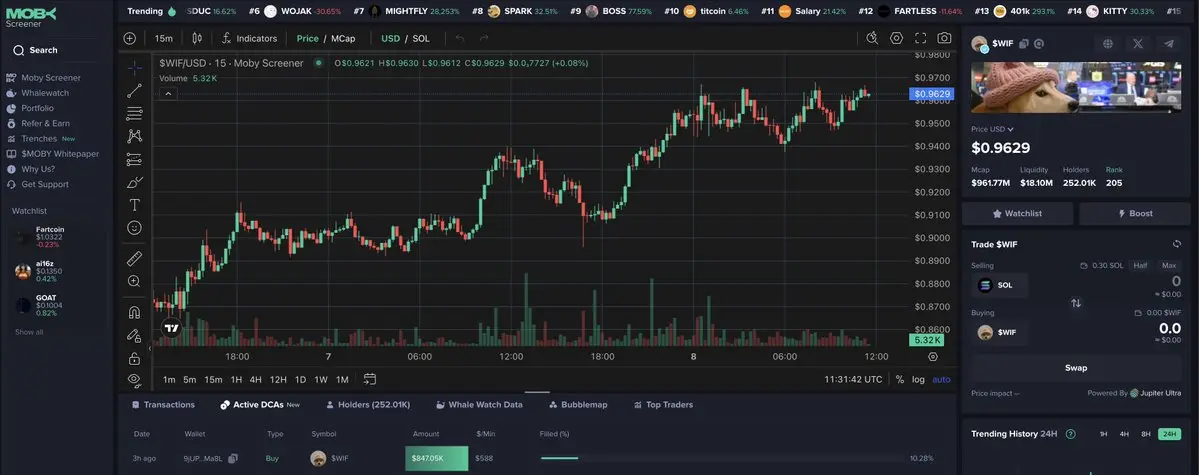The height and width of the screenshot is (475, 1199).
Task: Open the Whale Watch Data tab
Action: (479, 405)
